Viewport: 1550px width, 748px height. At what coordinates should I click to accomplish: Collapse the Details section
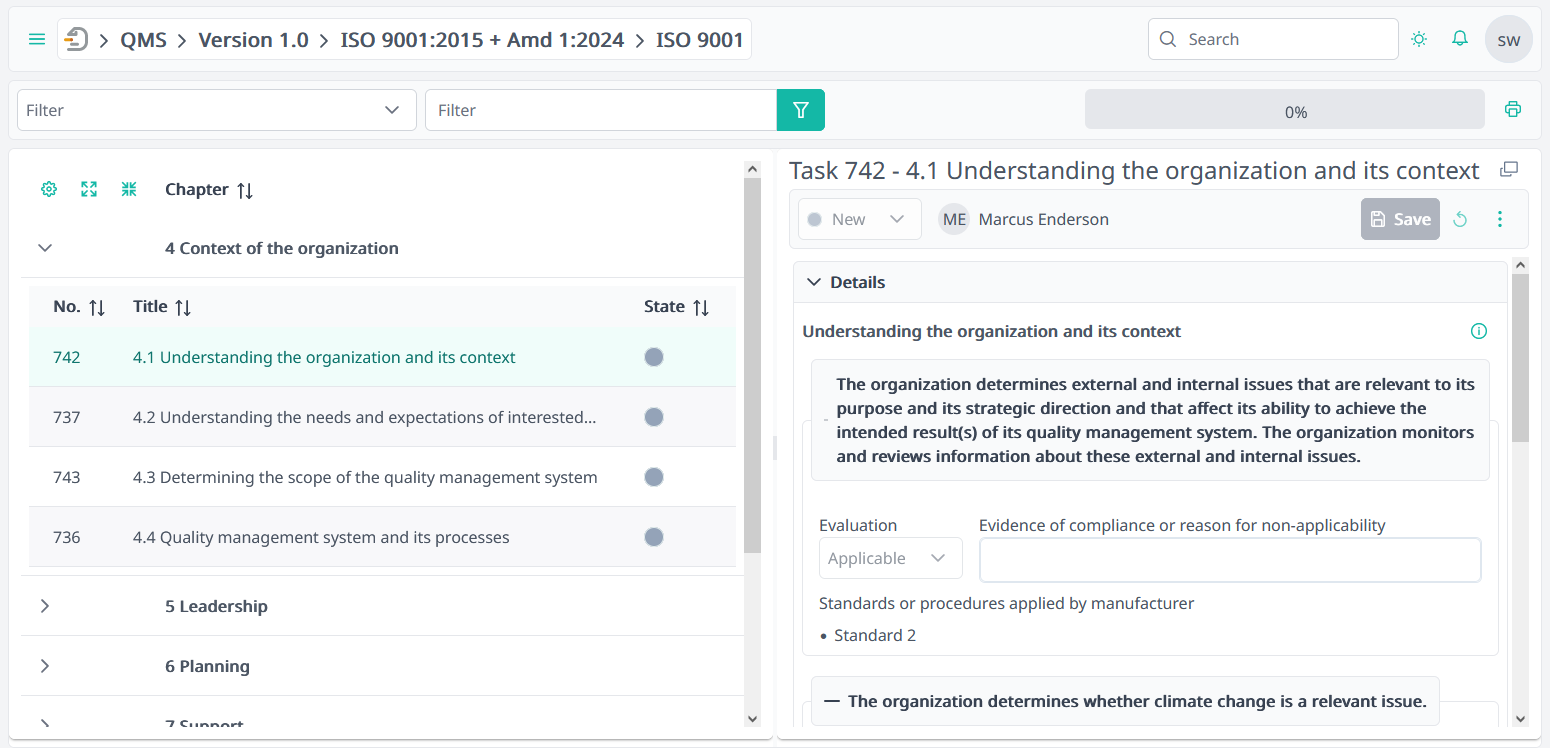click(x=814, y=282)
